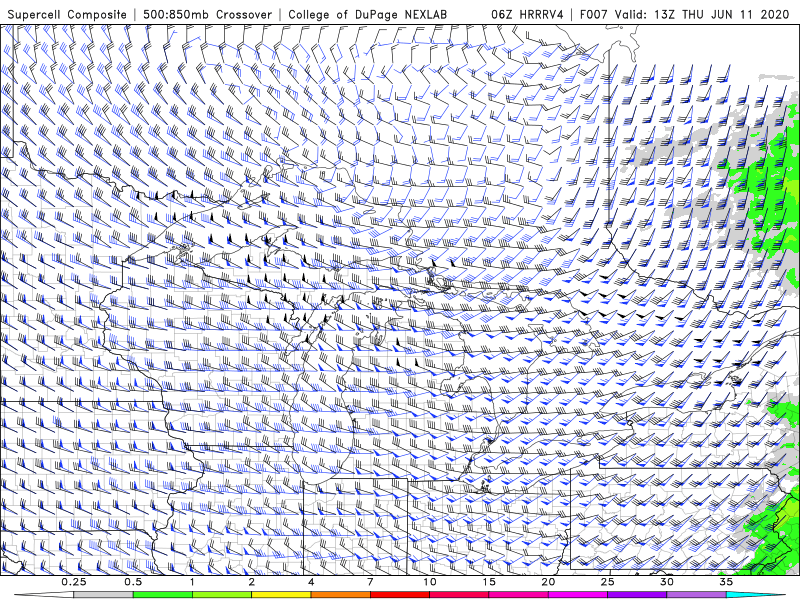Pick the hot pink segment between 15 and 20
This screenshot has height=600, width=800.
point(518,595)
